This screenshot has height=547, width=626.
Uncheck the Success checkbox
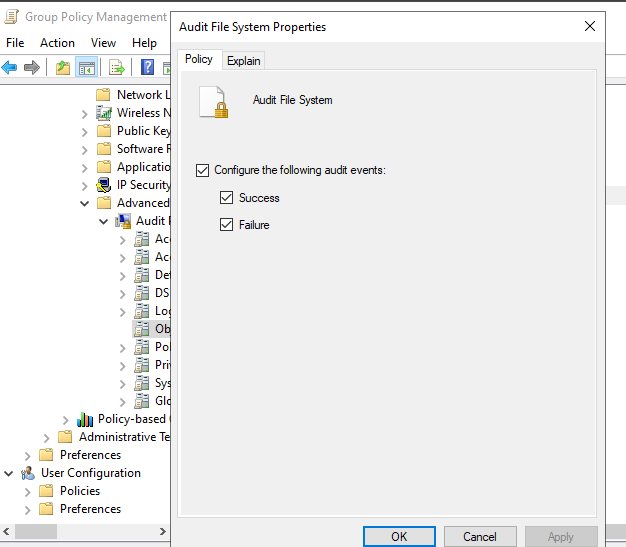(x=226, y=198)
